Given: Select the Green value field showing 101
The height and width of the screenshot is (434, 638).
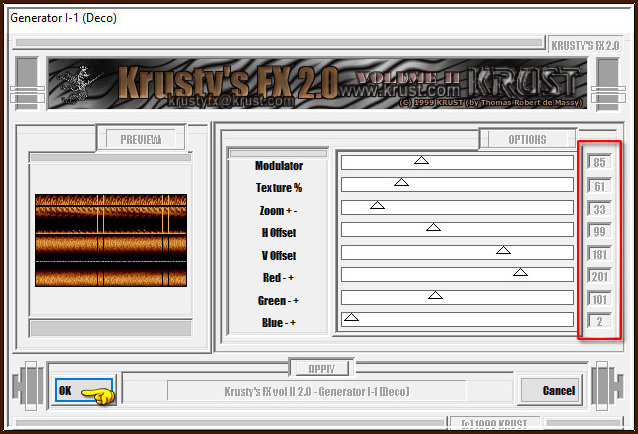Looking at the screenshot, I should coord(599,300).
